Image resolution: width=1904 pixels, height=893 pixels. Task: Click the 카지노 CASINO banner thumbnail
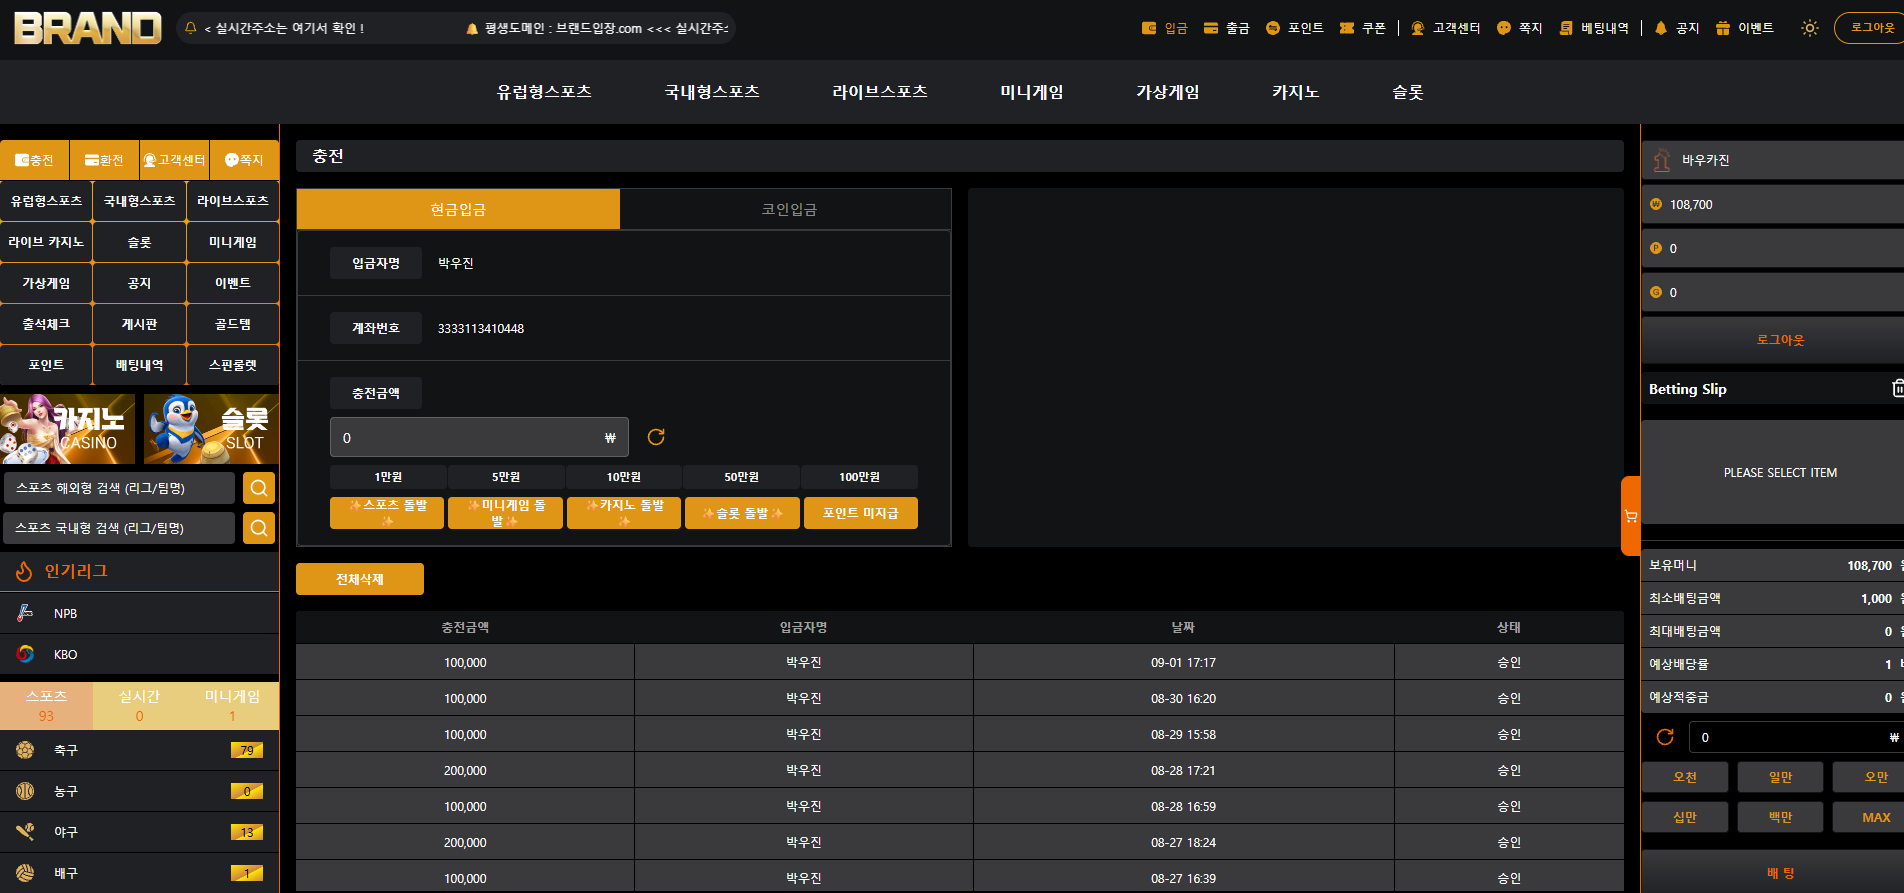tap(68, 429)
